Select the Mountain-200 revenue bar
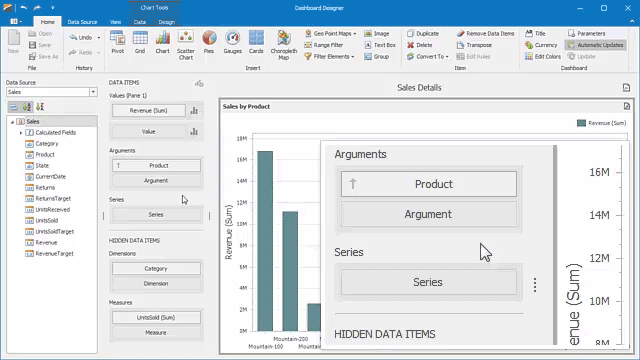Screen dimensions: 640x360 (290, 271)
